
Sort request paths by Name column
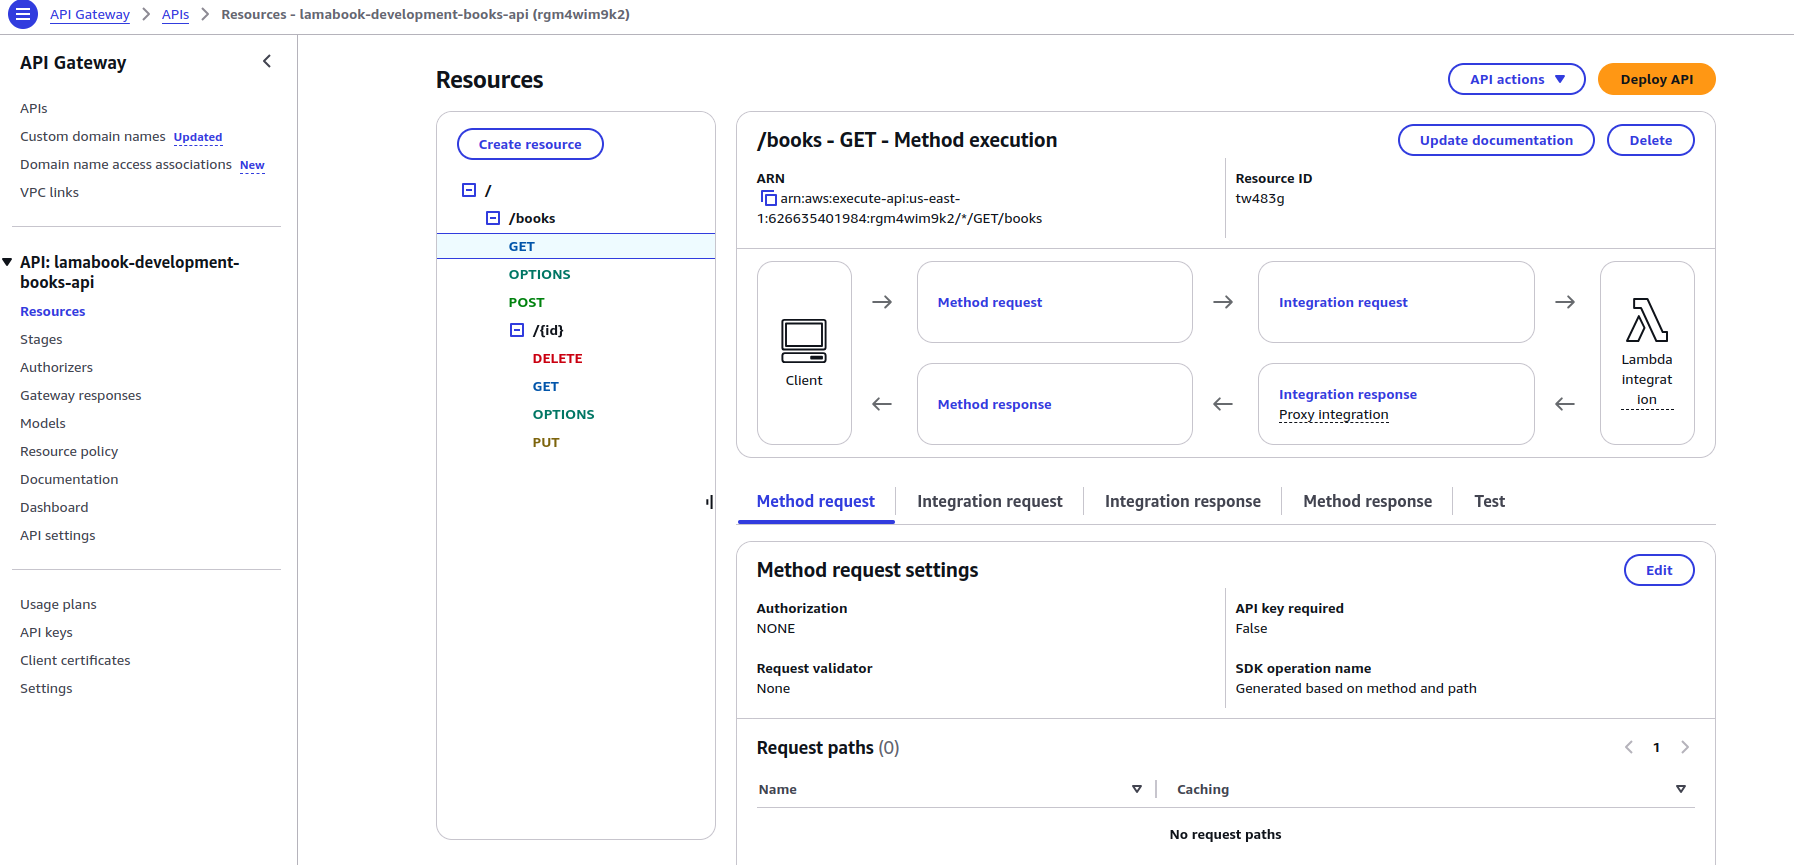coord(1137,789)
